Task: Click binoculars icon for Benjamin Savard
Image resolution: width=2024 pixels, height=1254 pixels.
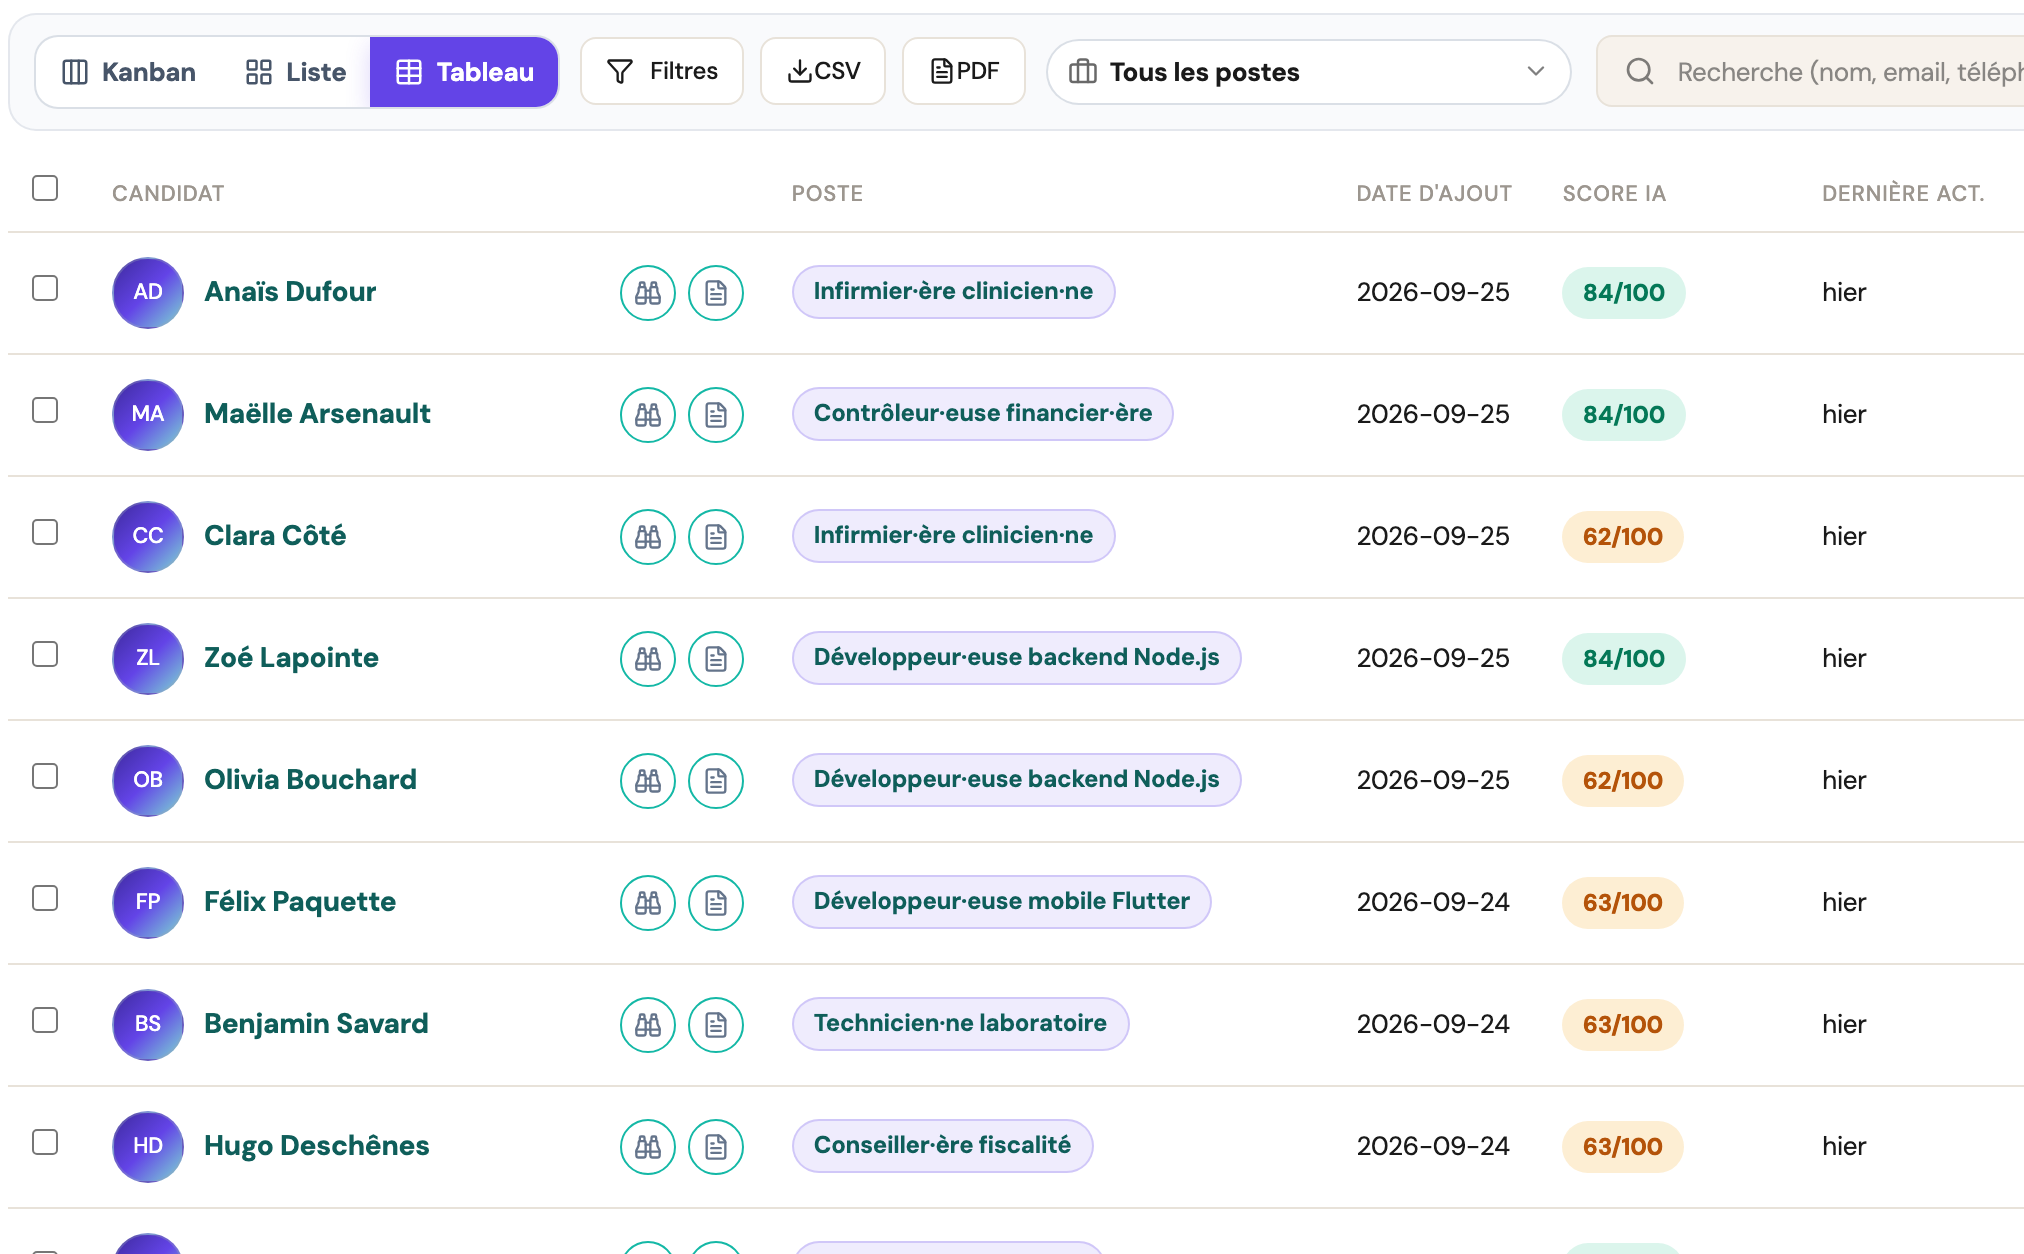Action: coord(648,1025)
